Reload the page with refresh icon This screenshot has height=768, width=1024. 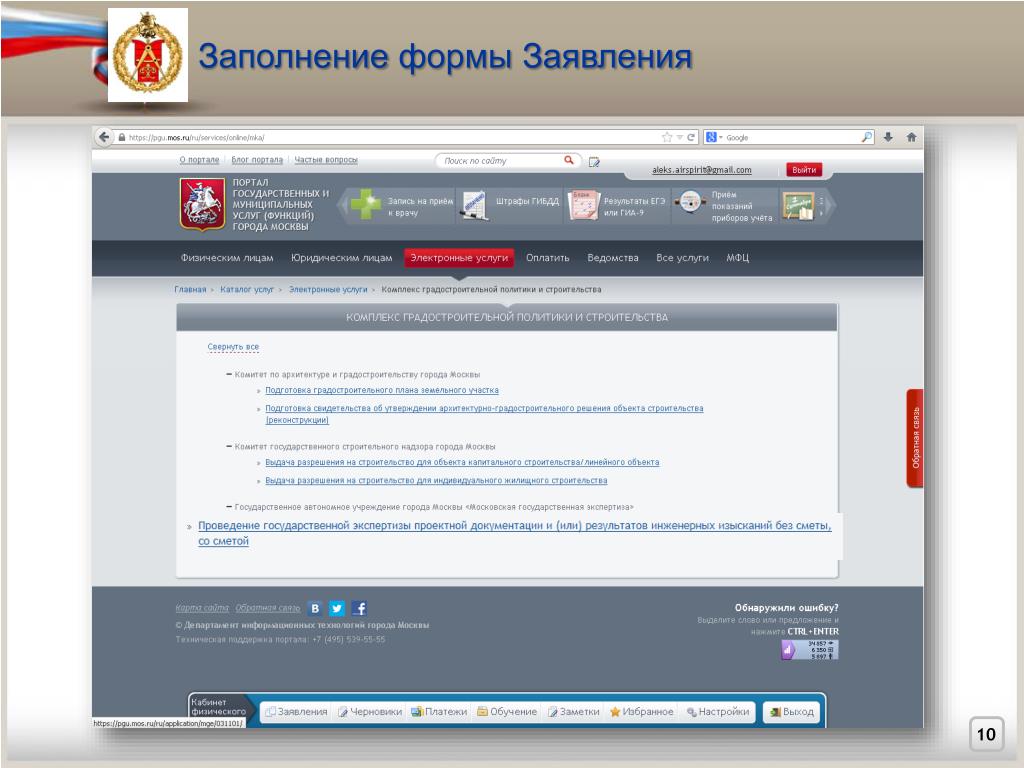tap(691, 137)
